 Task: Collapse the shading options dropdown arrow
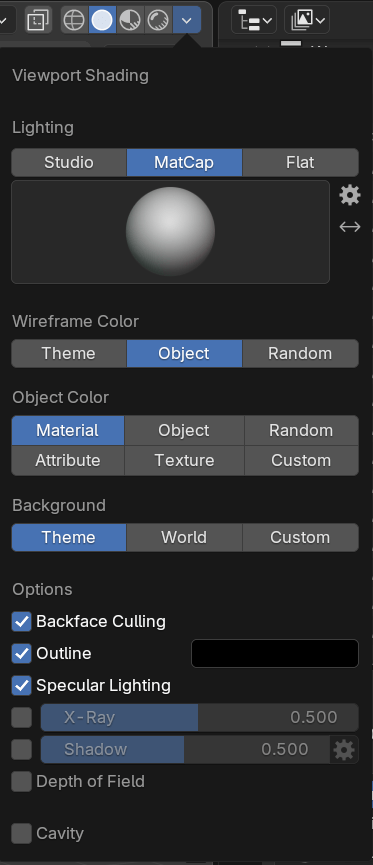tap(187, 20)
